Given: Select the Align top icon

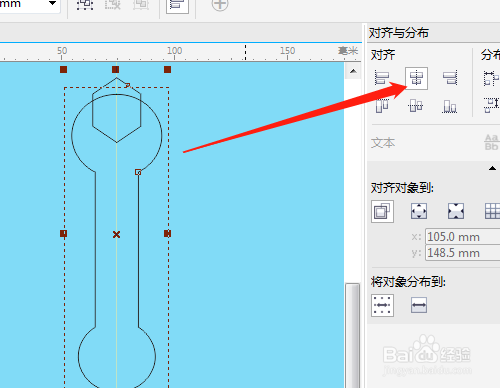Looking at the screenshot, I should 382,106.
